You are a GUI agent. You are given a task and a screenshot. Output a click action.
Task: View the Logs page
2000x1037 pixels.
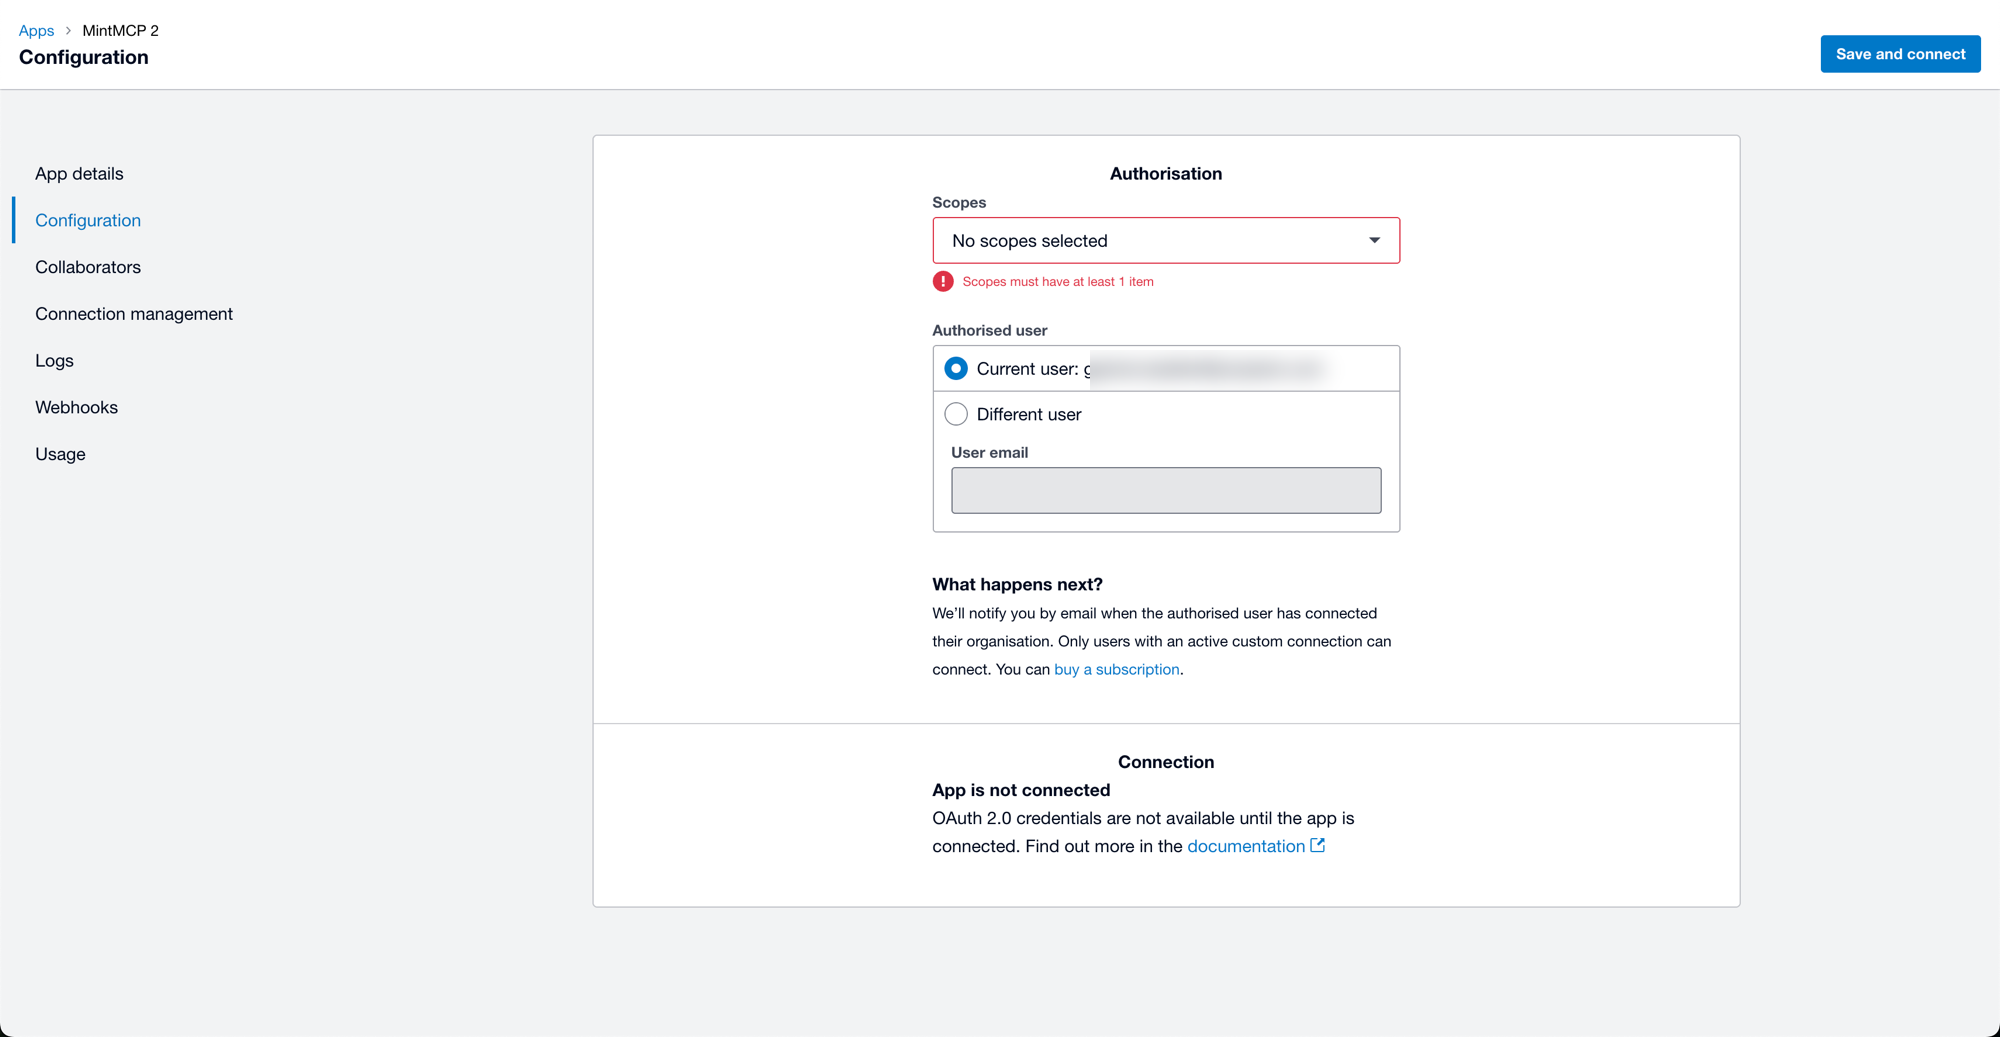[54, 361]
